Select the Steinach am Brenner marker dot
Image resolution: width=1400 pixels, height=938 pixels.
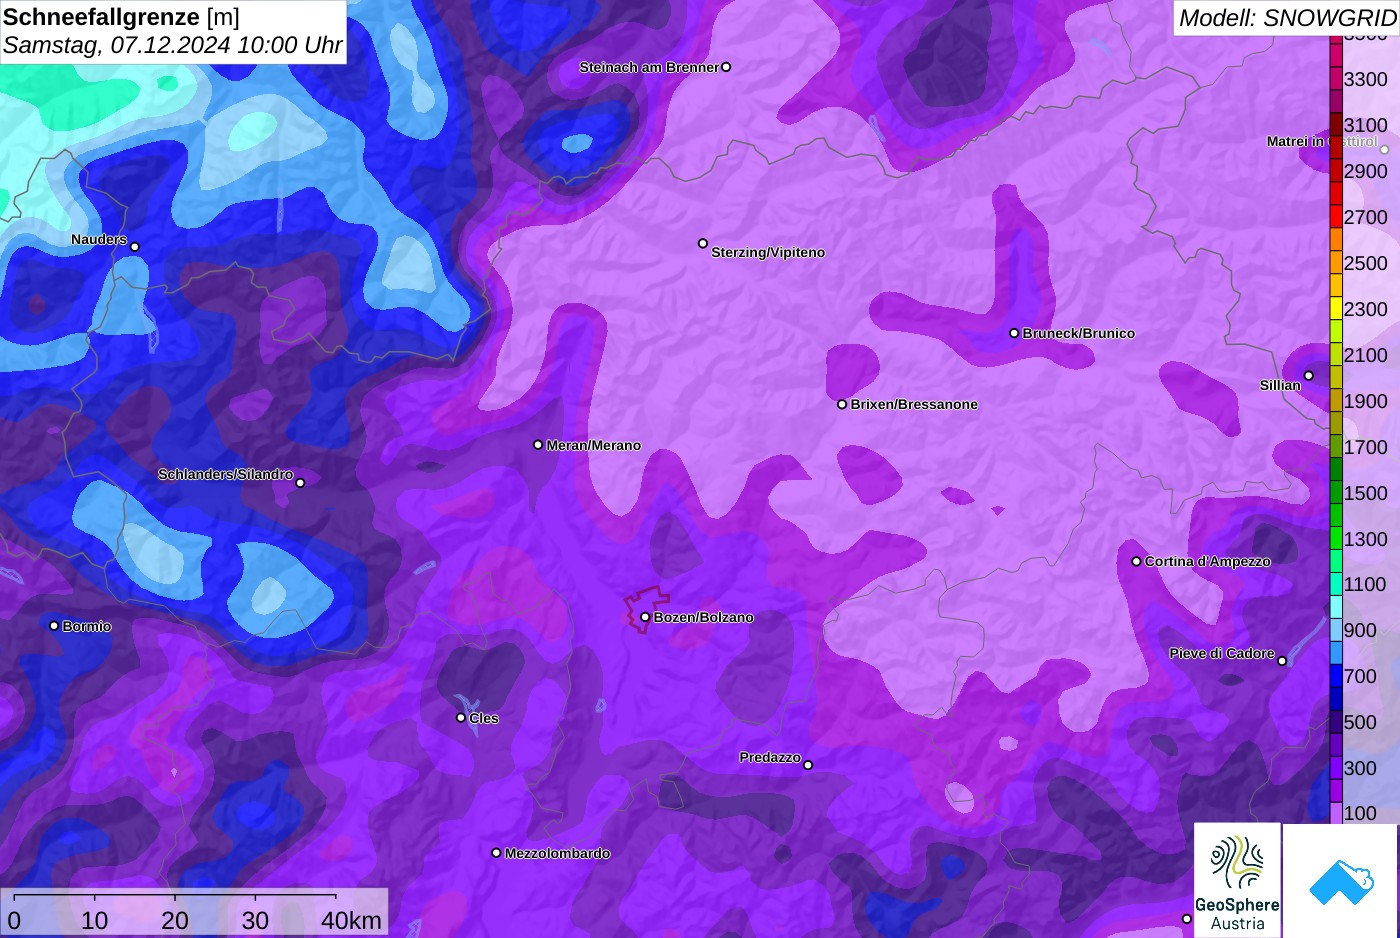point(726,67)
